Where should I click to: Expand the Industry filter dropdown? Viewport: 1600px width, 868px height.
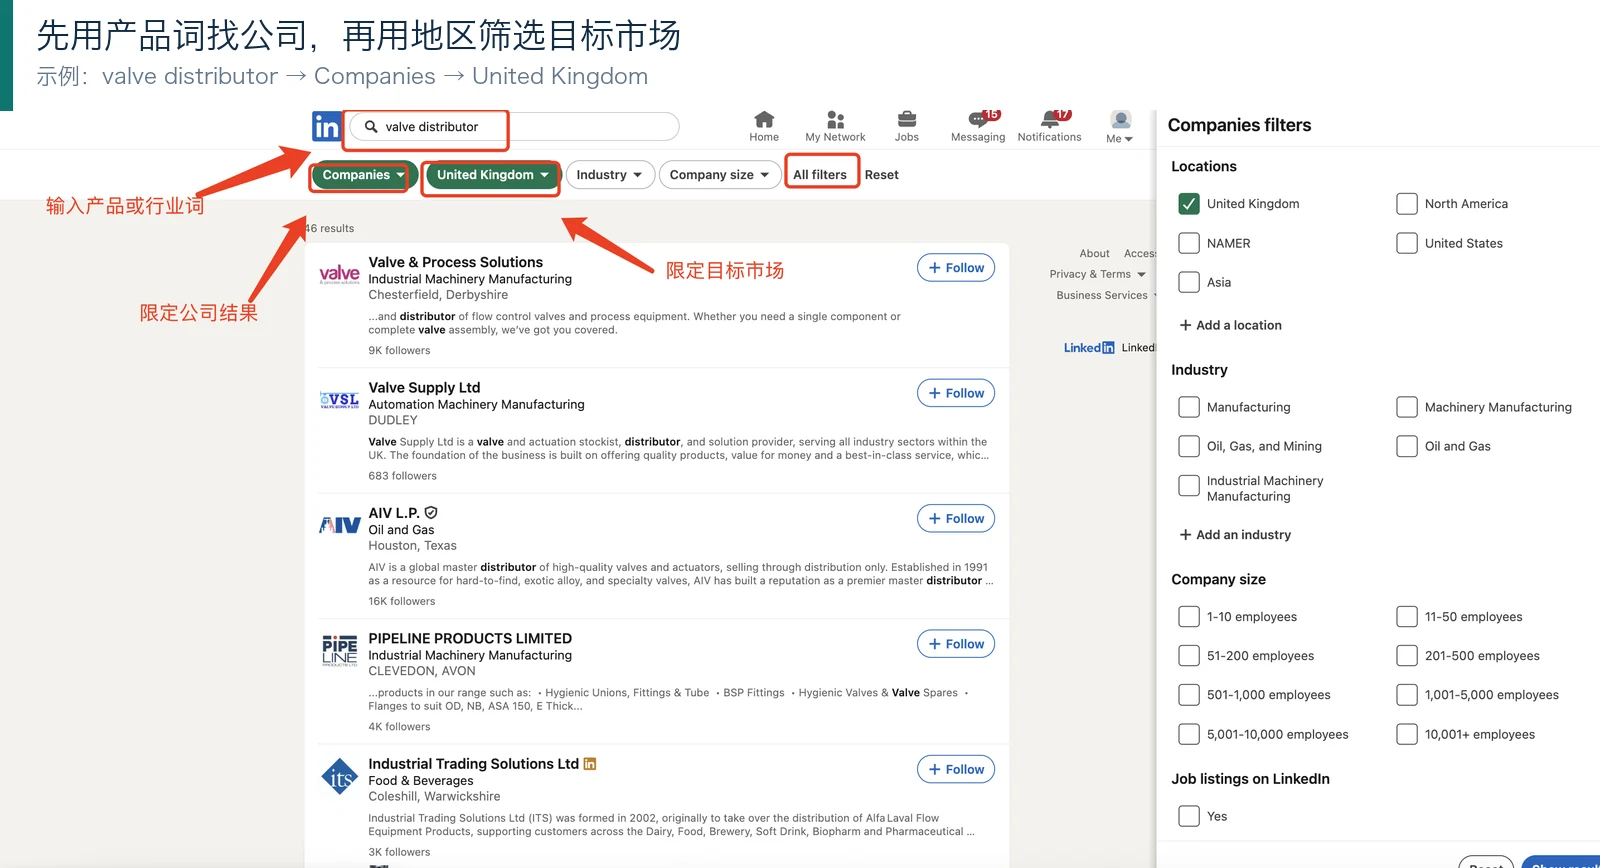(x=610, y=175)
